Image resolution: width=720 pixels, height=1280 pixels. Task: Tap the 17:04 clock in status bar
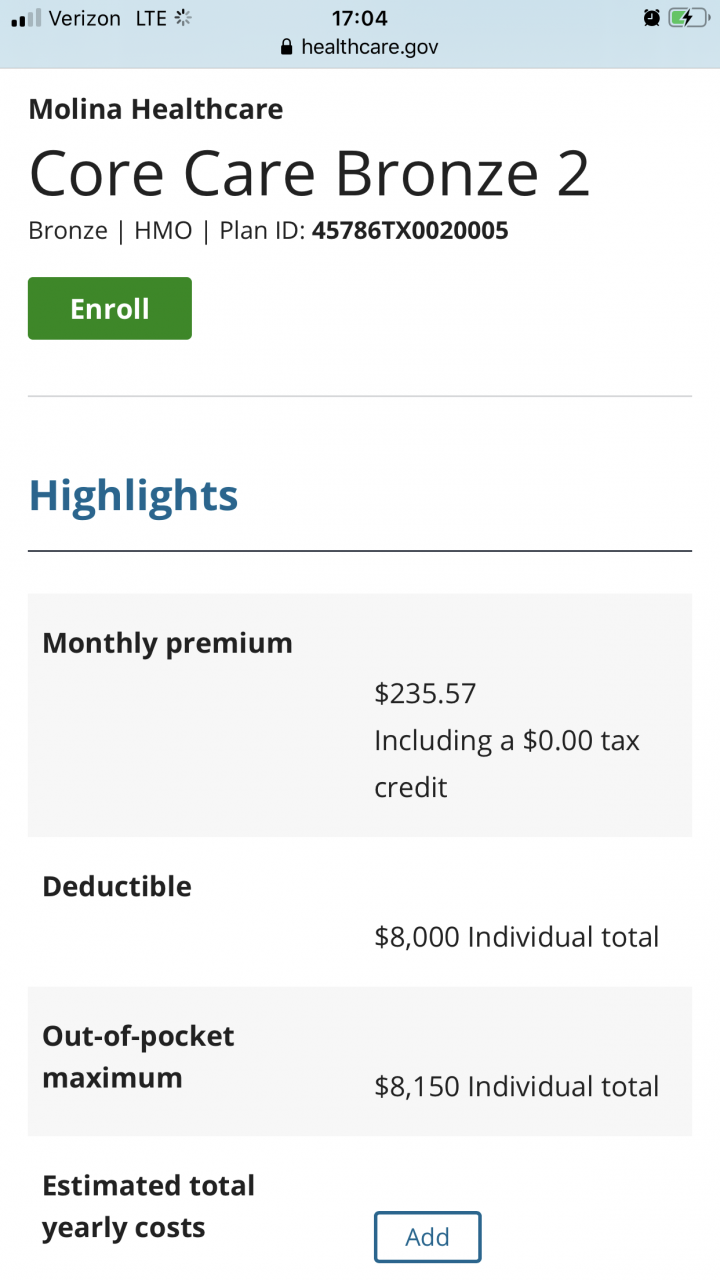[359, 18]
